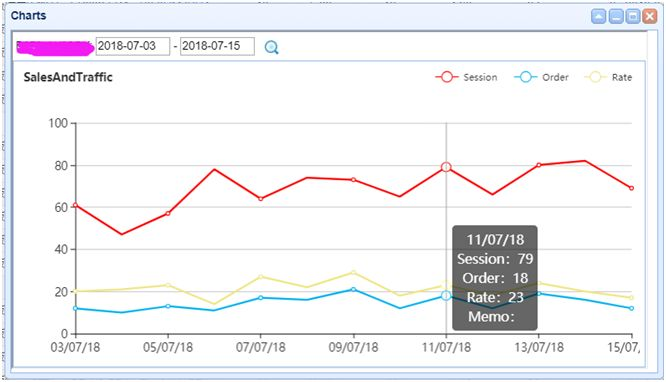Viewport: 666px width, 382px height.
Task: Maximize the Charts window
Action: coord(633,17)
